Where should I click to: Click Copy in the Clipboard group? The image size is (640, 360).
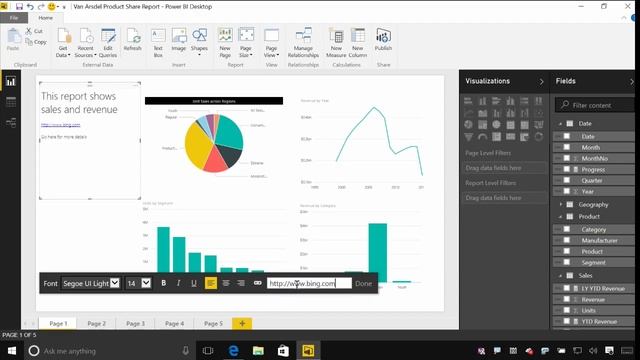[36, 42]
